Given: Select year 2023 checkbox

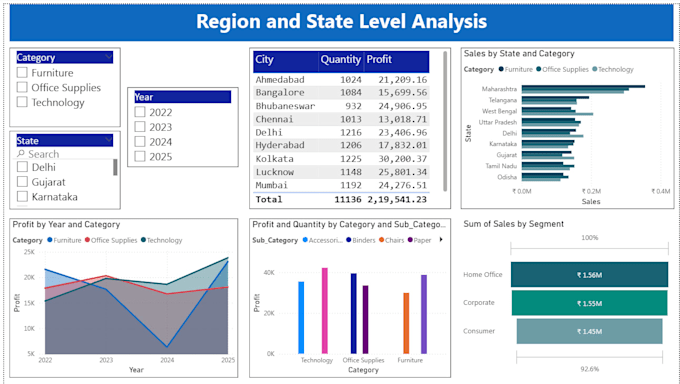Looking at the screenshot, I should click(x=140, y=127).
